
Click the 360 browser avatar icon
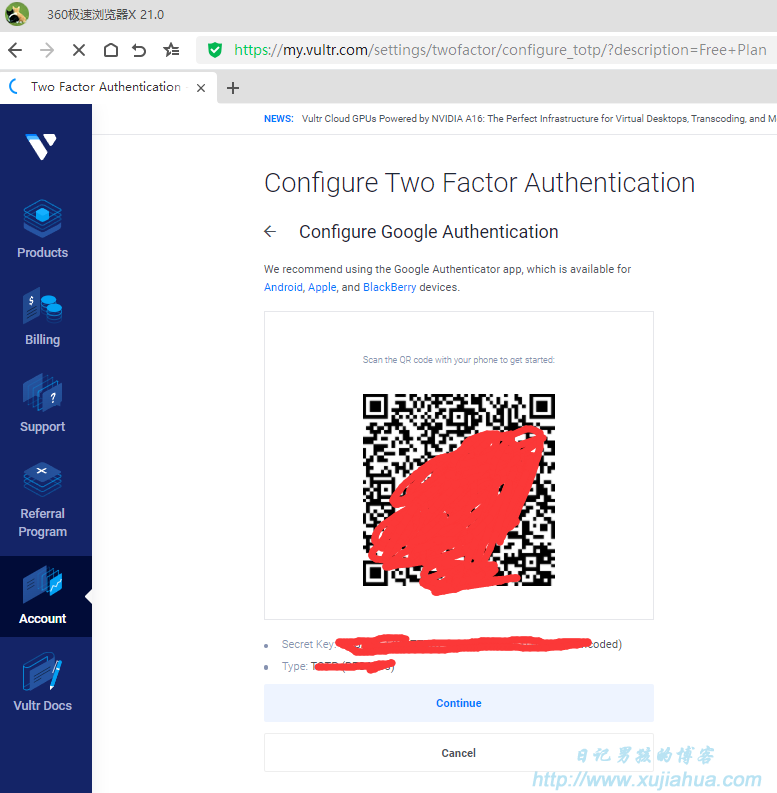click(17, 14)
